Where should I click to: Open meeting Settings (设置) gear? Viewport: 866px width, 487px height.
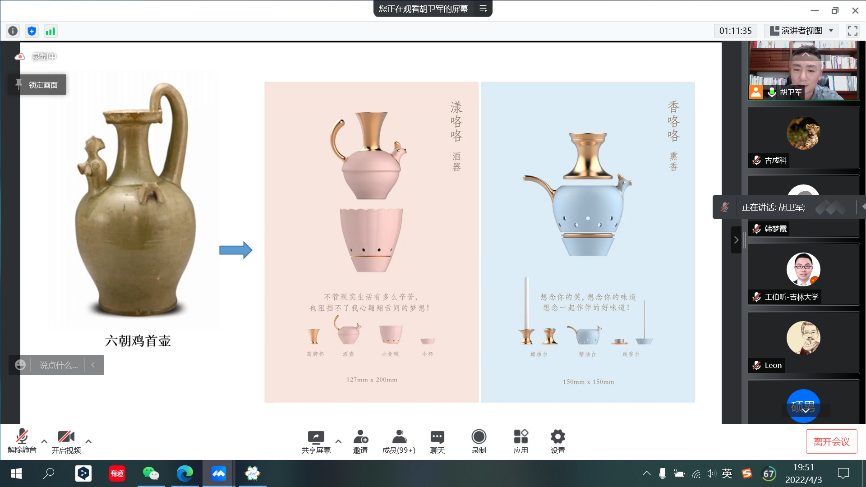[558, 441]
